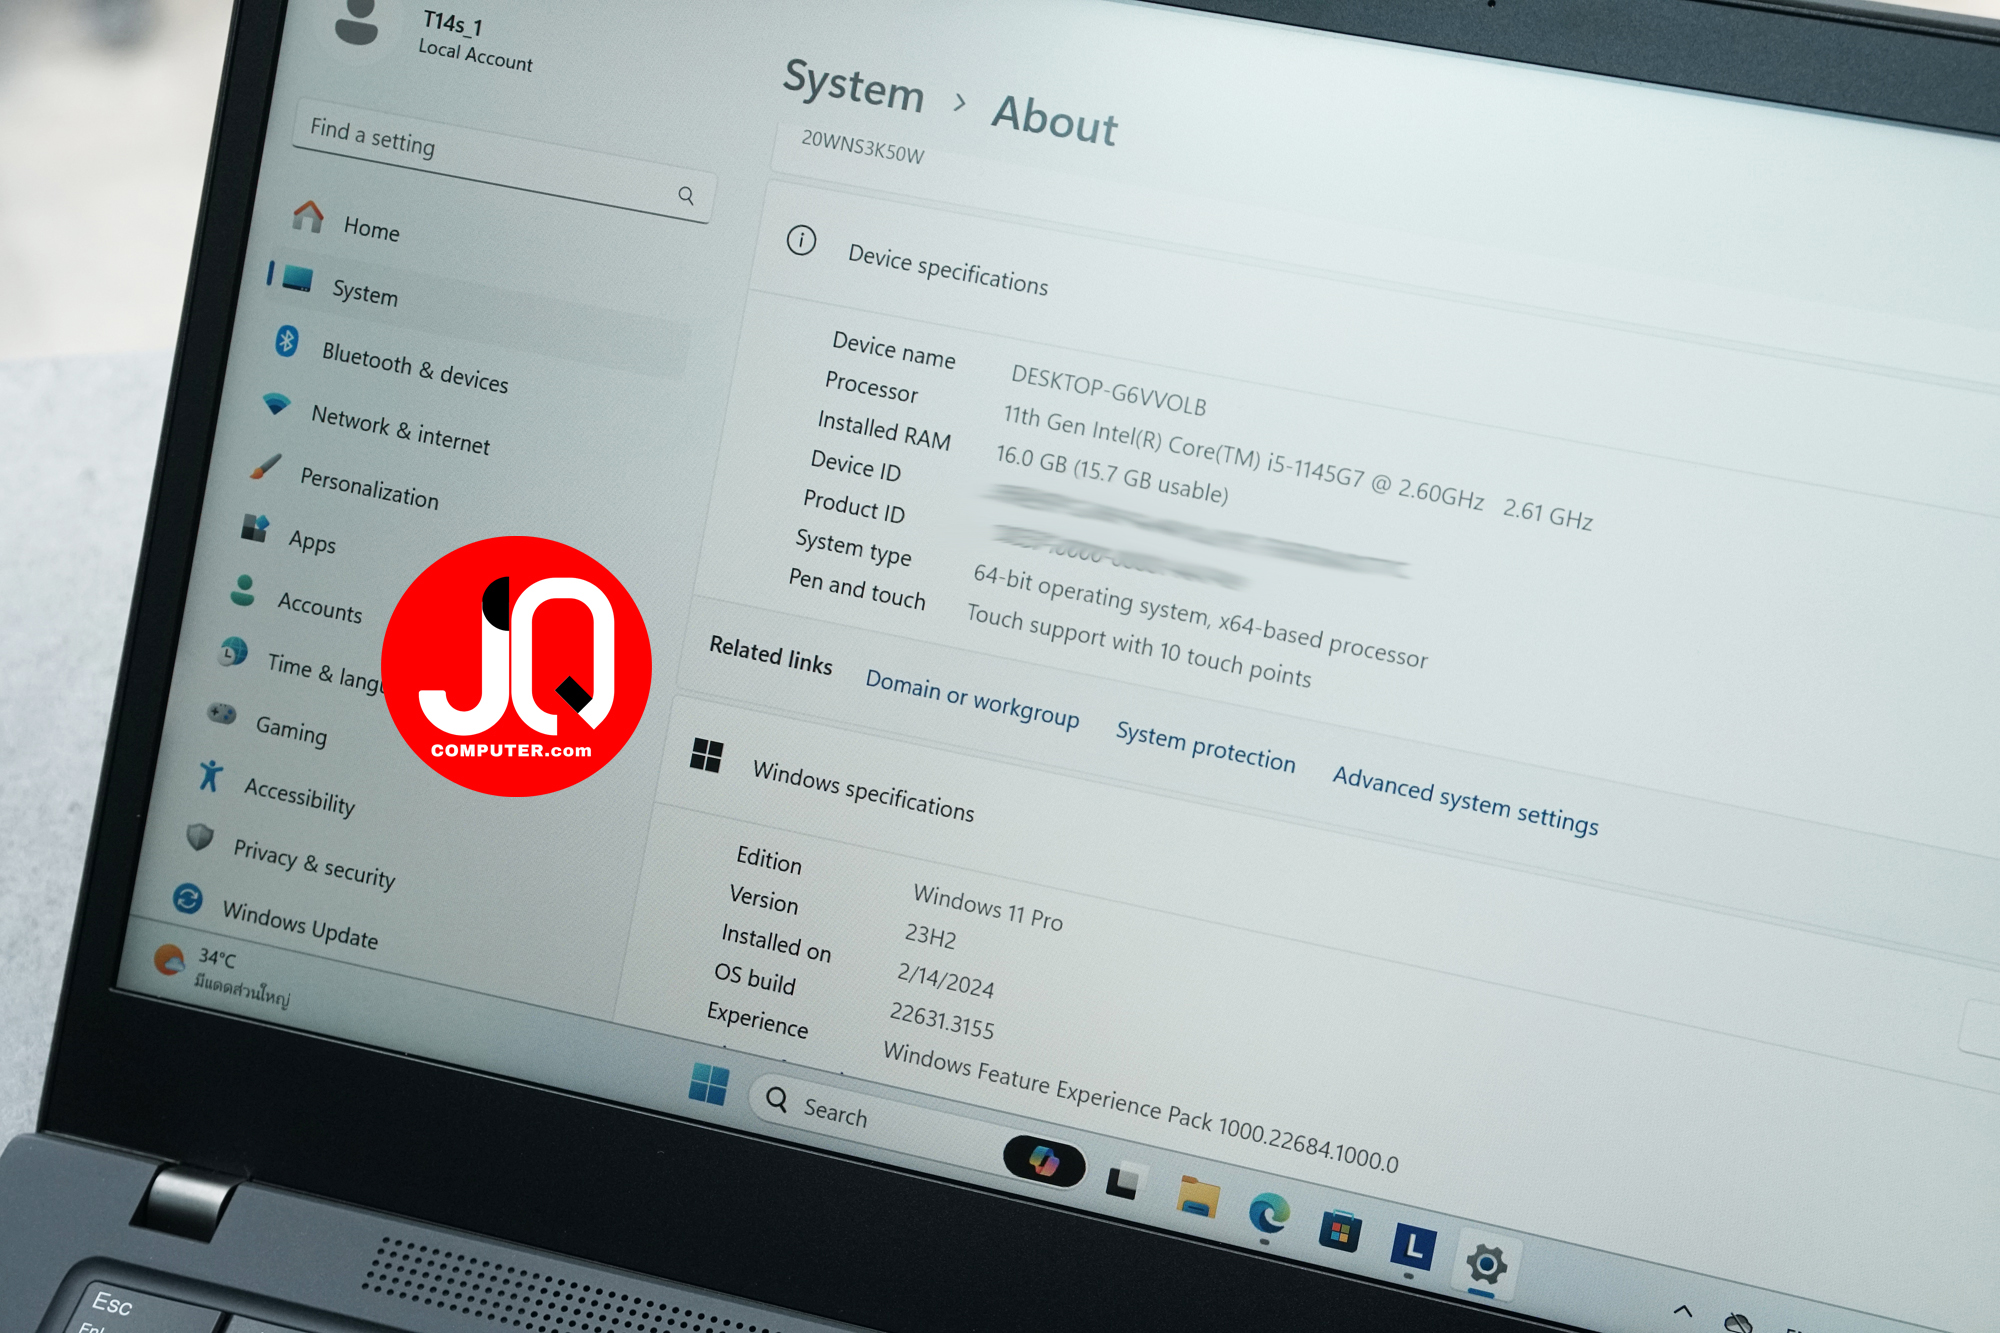Click the Device specifications info icon
The width and height of the screenshot is (2000, 1333).
pyautogui.click(x=801, y=240)
